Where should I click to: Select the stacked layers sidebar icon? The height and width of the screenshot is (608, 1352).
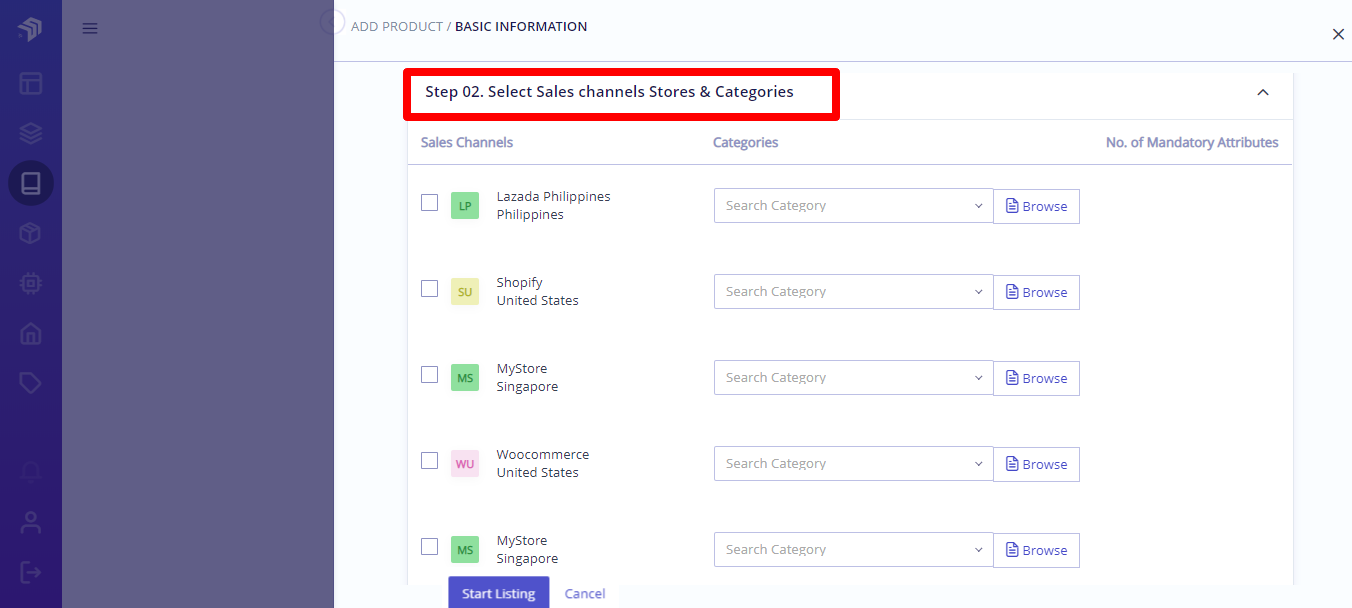tap(30, 133)
